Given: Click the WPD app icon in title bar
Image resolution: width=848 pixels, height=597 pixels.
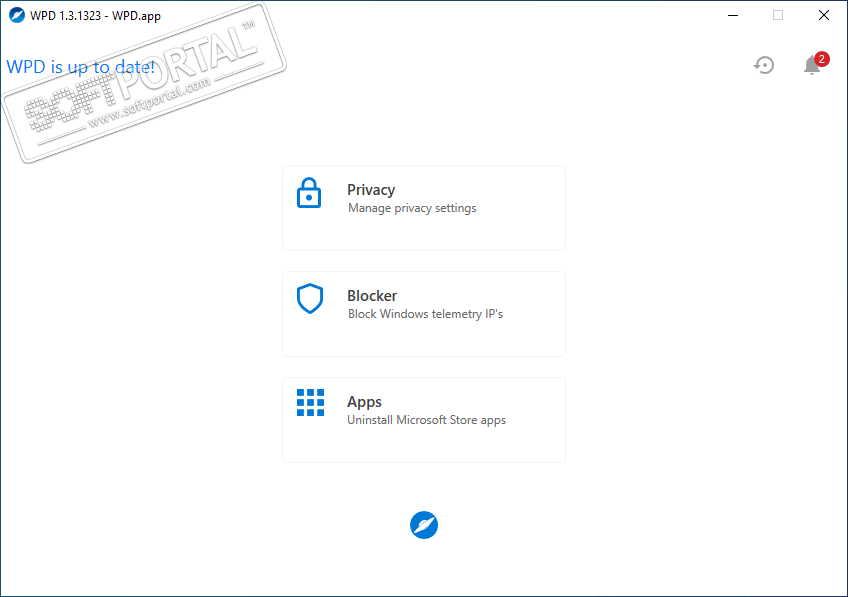Looking at the screenshot, I should (x=17, y=15).
